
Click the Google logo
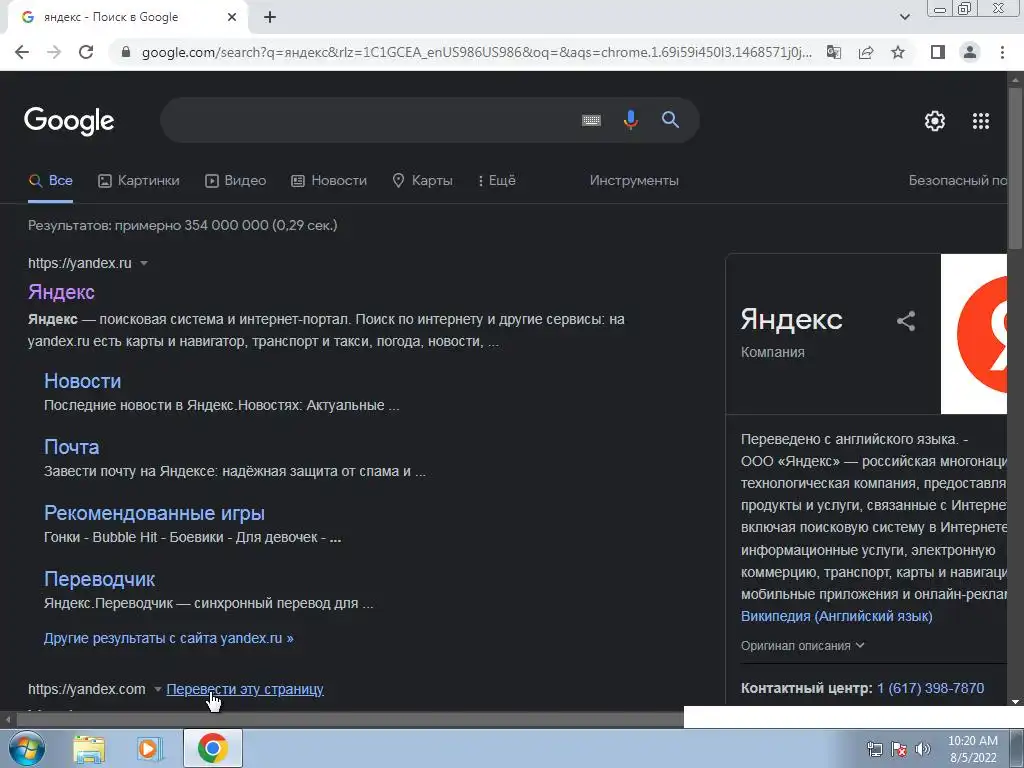[x=69, y=121]
